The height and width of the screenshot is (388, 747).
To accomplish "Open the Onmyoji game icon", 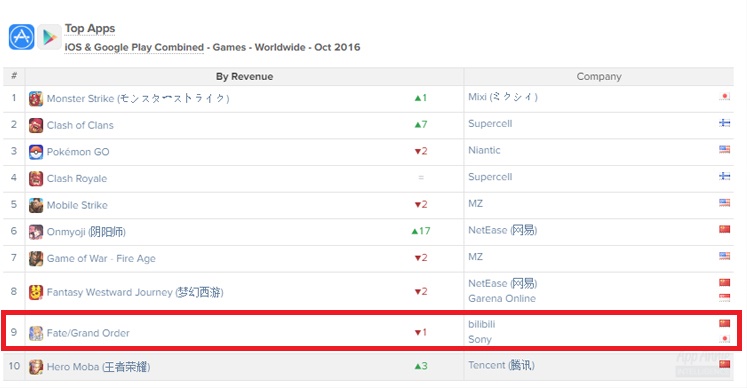I will pyautogui.click(x=36, y=232).
